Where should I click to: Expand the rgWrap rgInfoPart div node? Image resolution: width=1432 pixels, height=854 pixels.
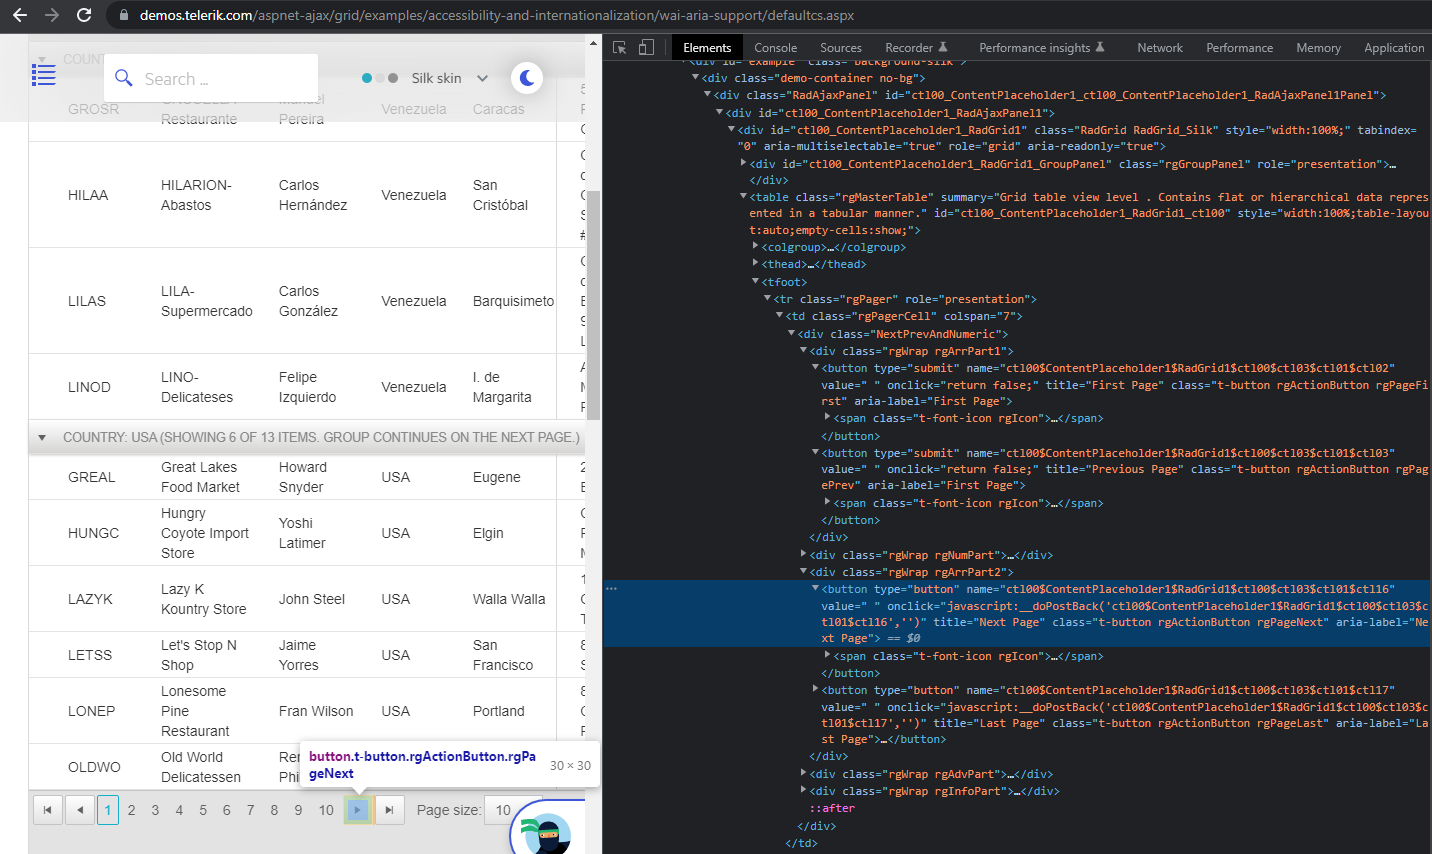[804, 790]
